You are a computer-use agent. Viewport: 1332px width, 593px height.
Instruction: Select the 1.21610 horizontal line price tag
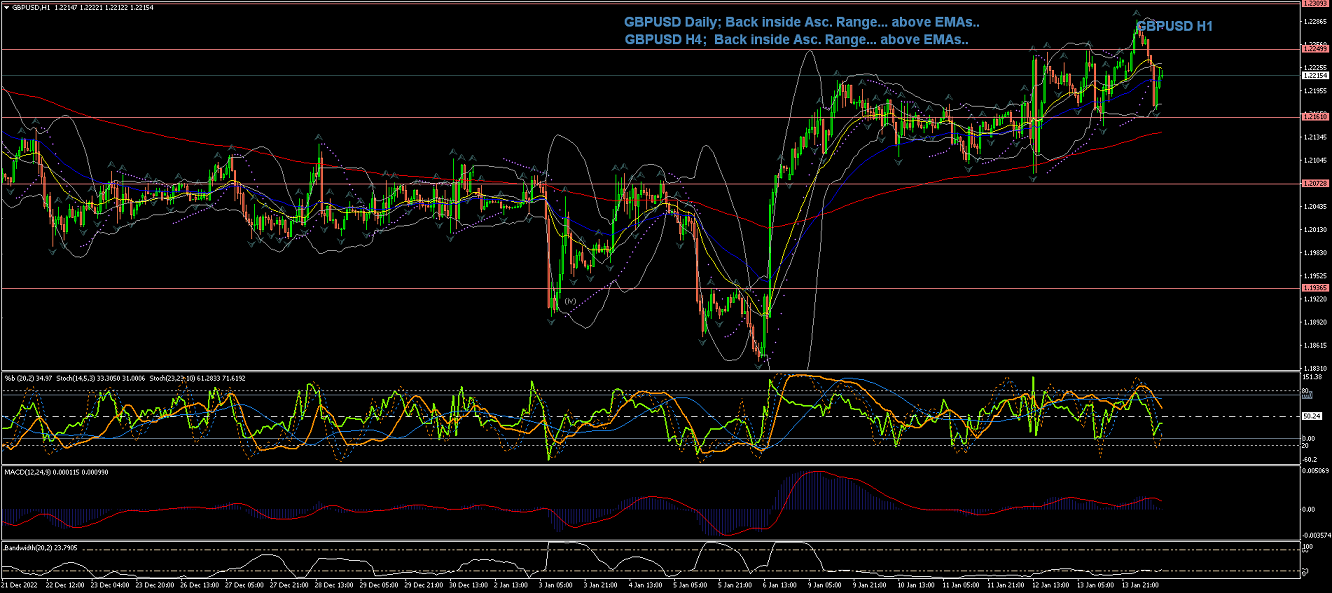coord(1314,117)
